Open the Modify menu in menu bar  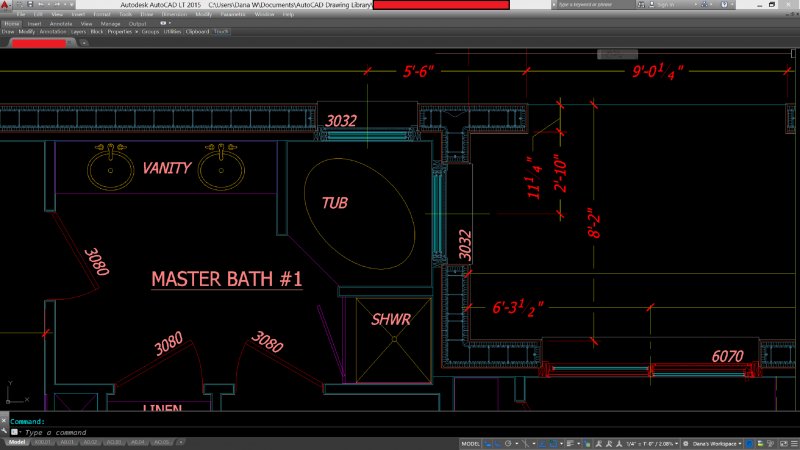(203, 15)
